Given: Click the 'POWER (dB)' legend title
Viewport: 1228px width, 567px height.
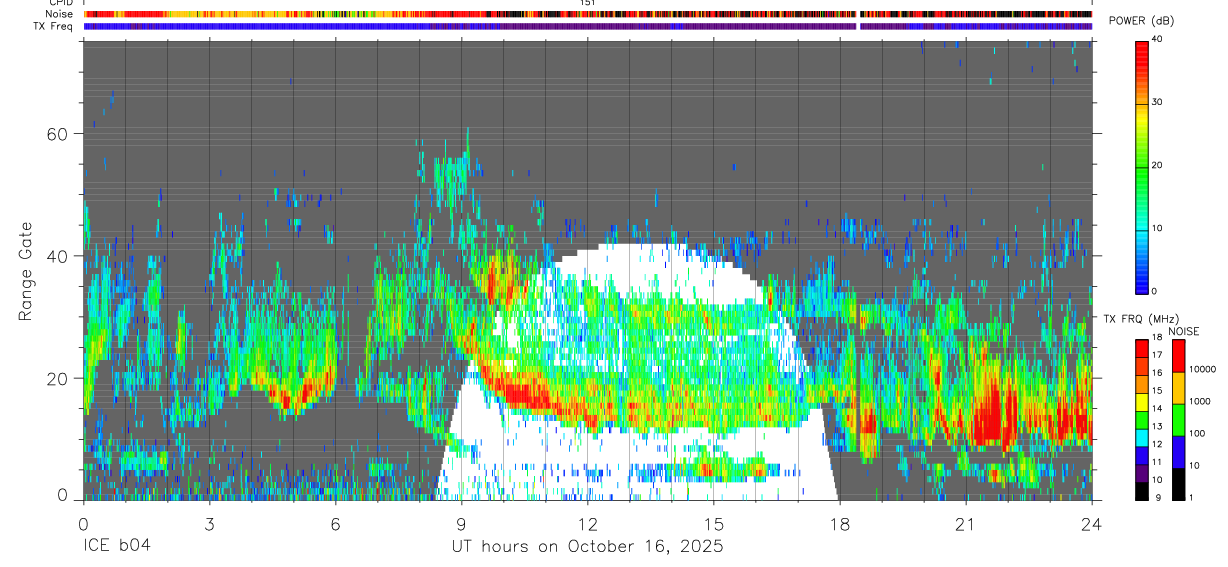Looking at the screenshot, I should pyautogui.click(x=1142, y=21).
